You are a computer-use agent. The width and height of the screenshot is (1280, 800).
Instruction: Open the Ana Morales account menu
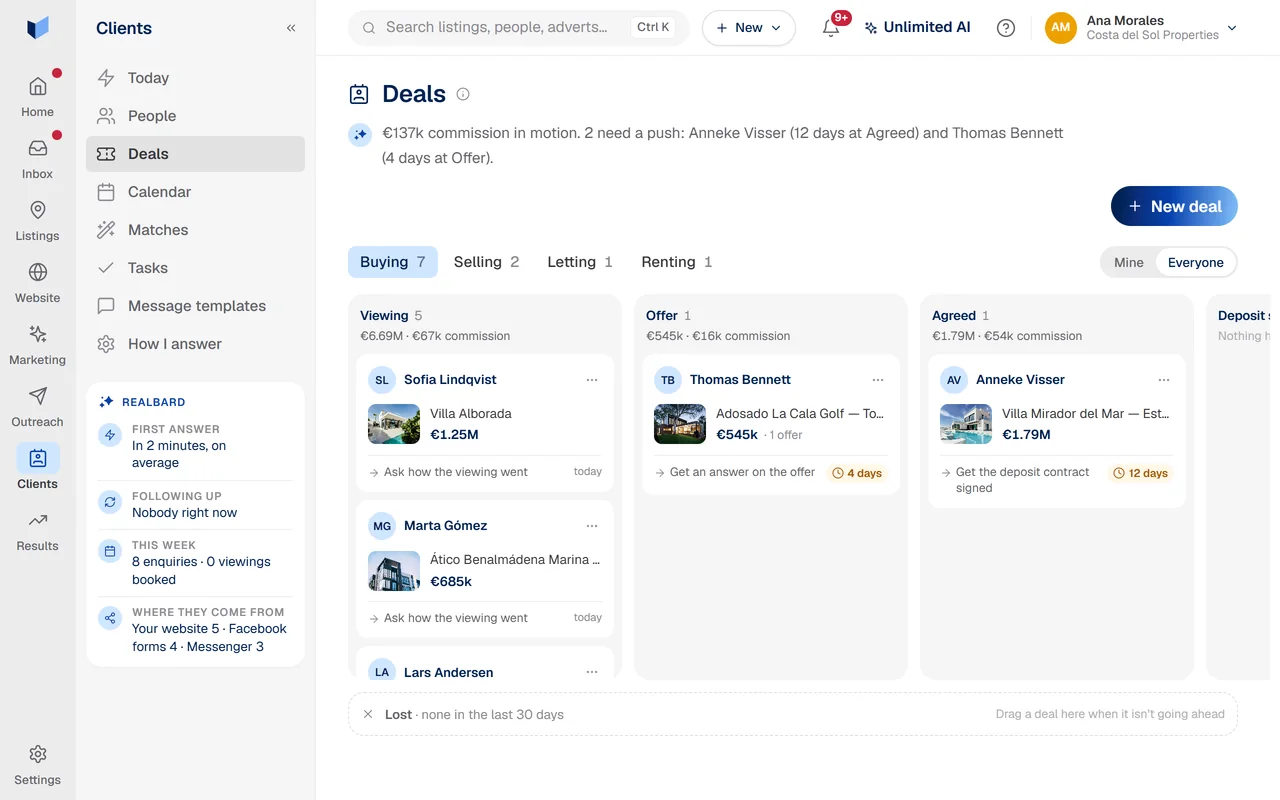pos(1142,28)
